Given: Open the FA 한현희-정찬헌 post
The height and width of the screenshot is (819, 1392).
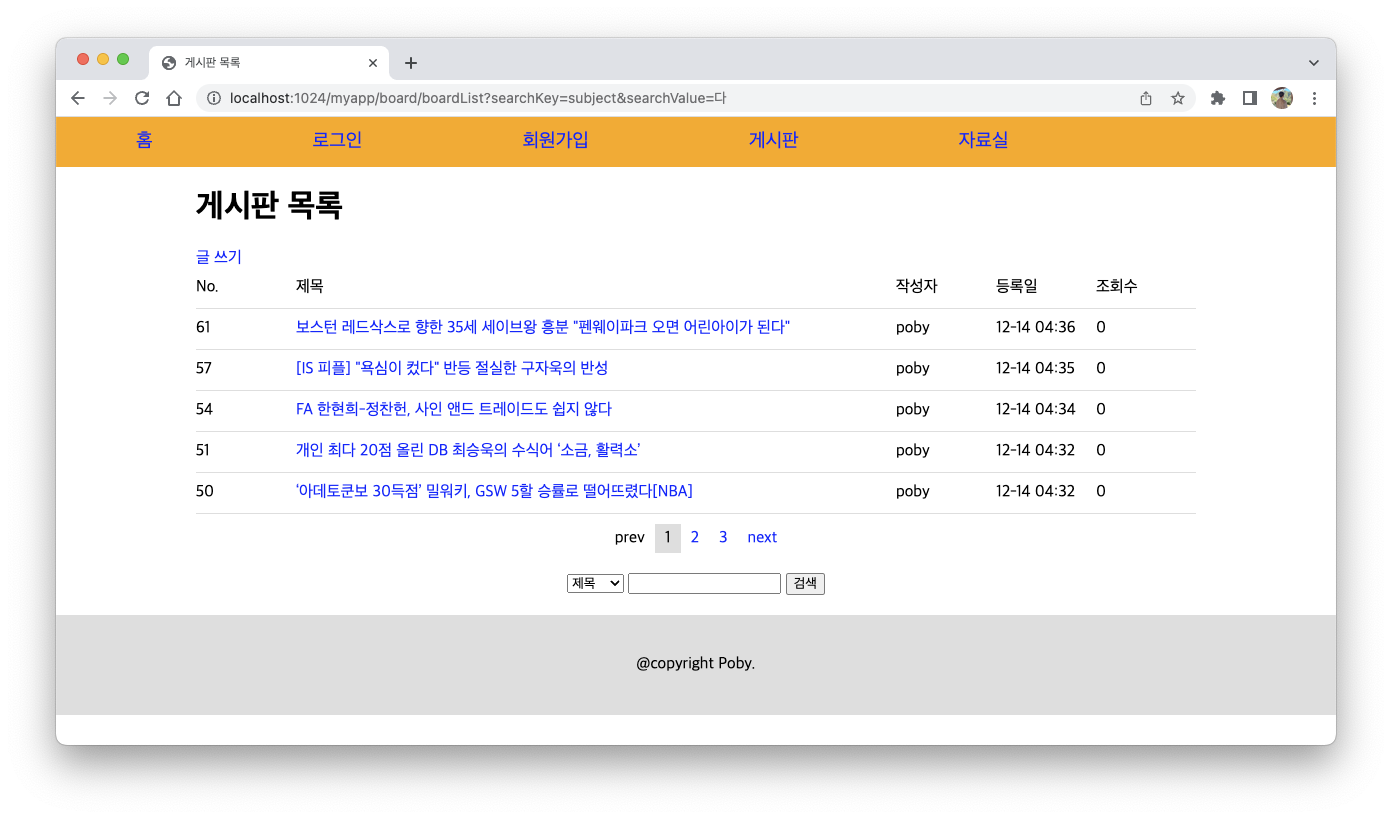Looking at the screenshot, I should [x=454, y=409].
